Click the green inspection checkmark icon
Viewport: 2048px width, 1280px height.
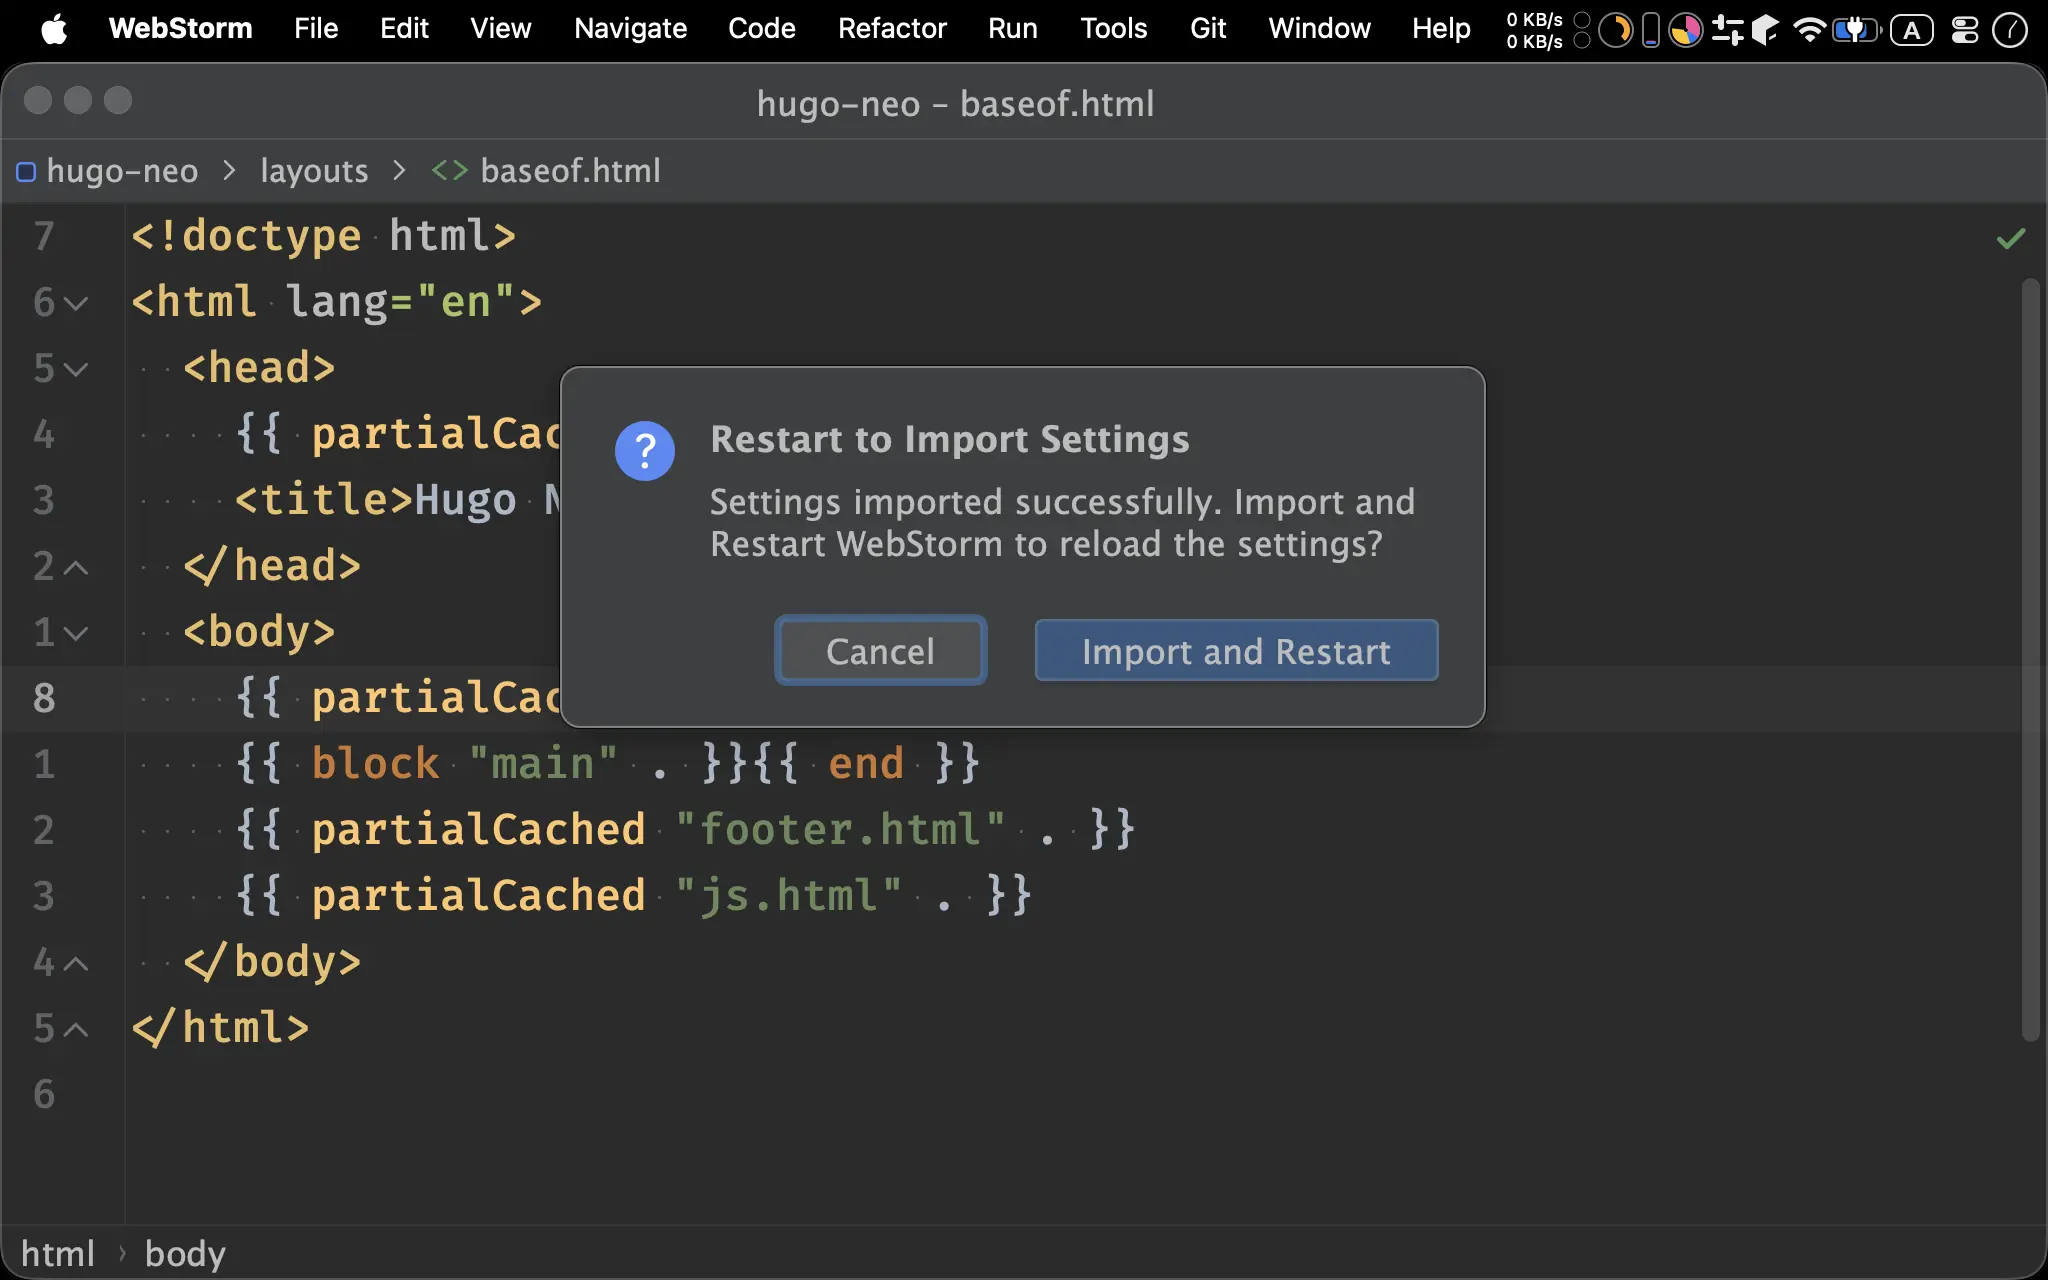(2010, 238)
